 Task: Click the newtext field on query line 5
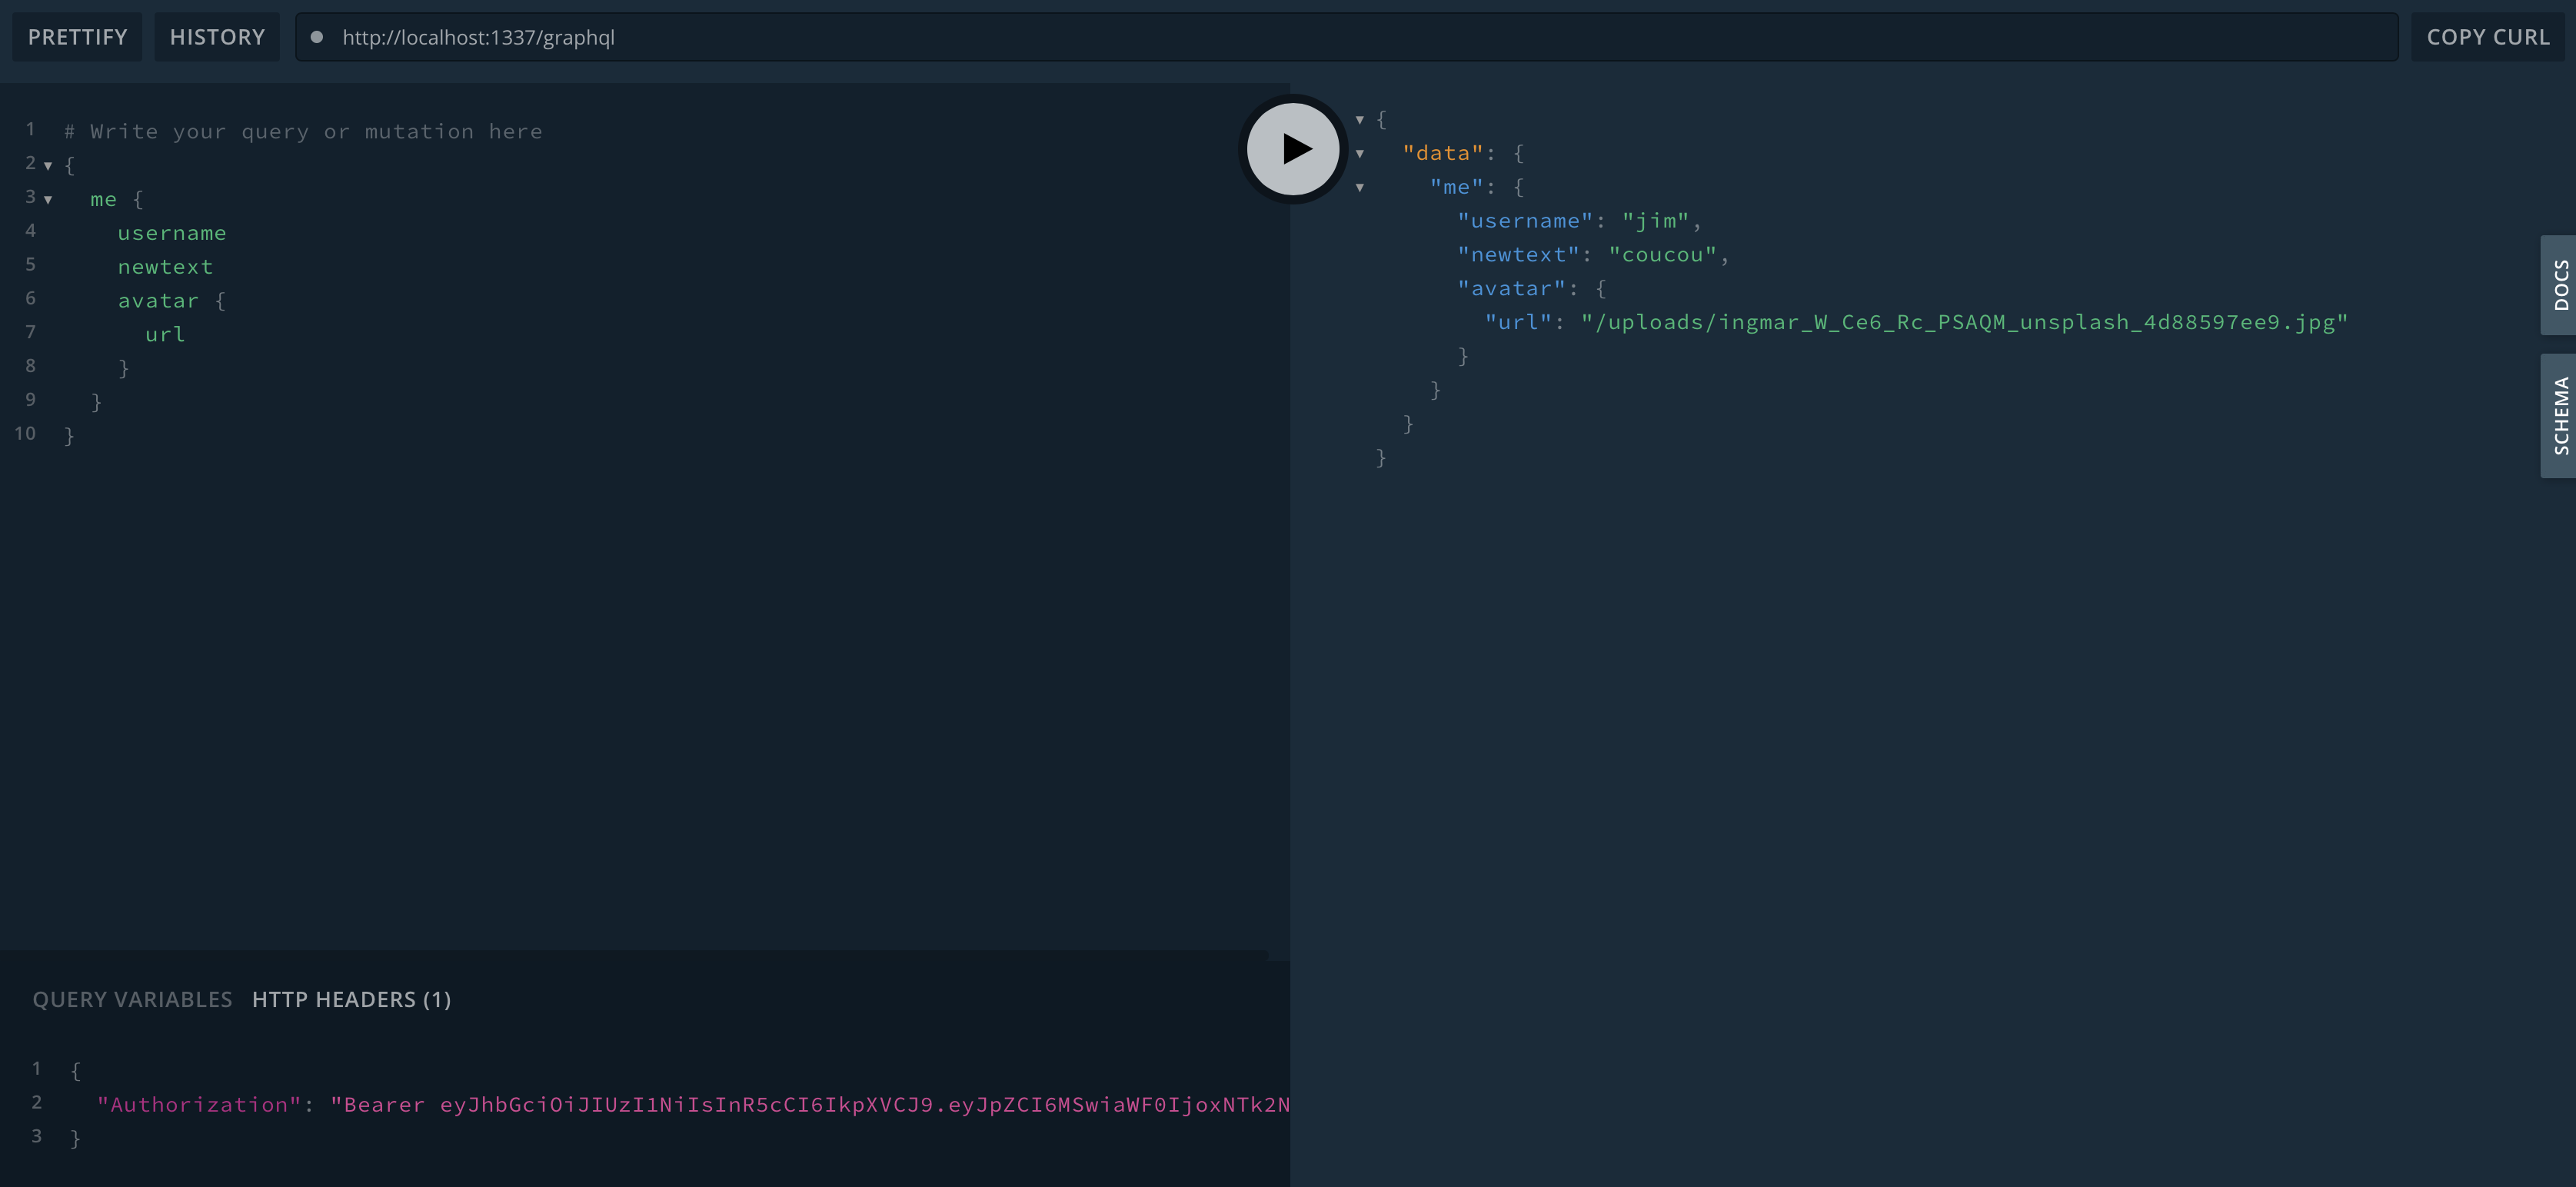click(x=165, y=267)
